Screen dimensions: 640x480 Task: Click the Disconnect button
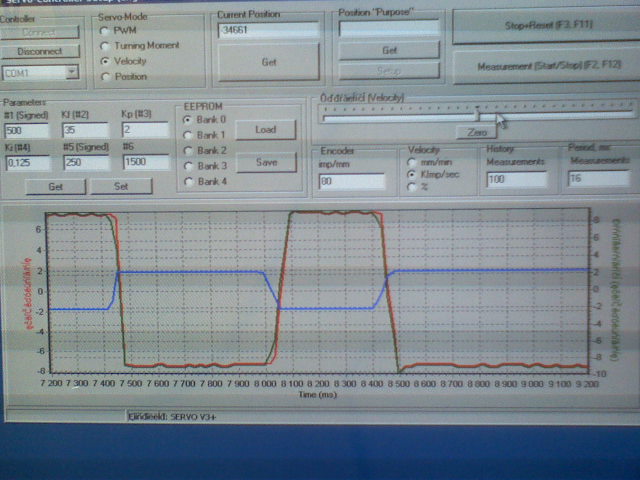pyautogui.click(x=40, y=51)
